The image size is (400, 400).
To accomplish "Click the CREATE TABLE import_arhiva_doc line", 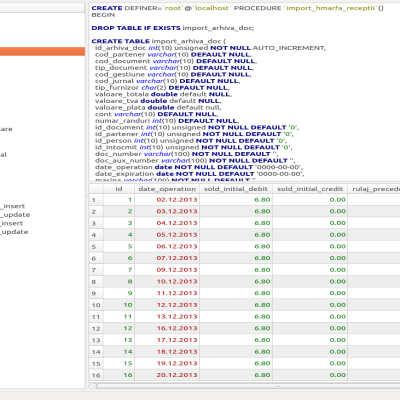I will coord(159,41).
